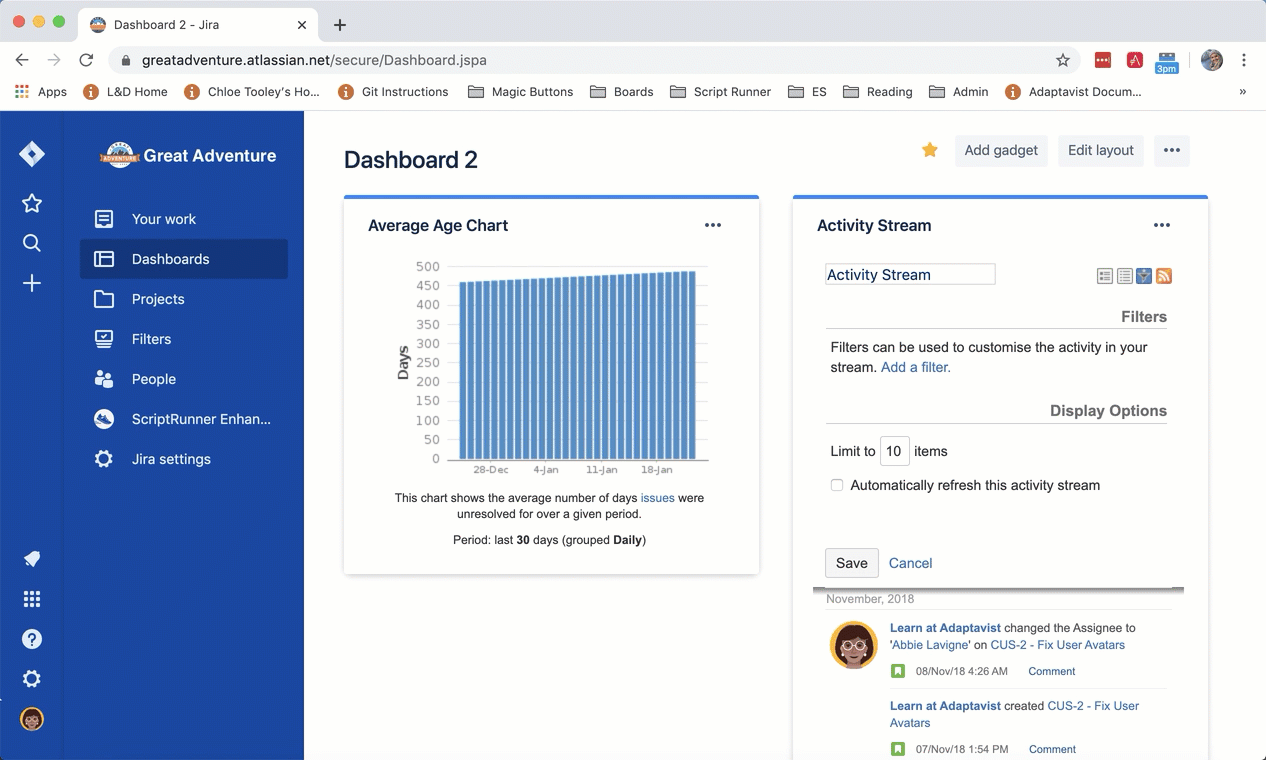Switch Activity Stream to list view

coord(1125,276)
